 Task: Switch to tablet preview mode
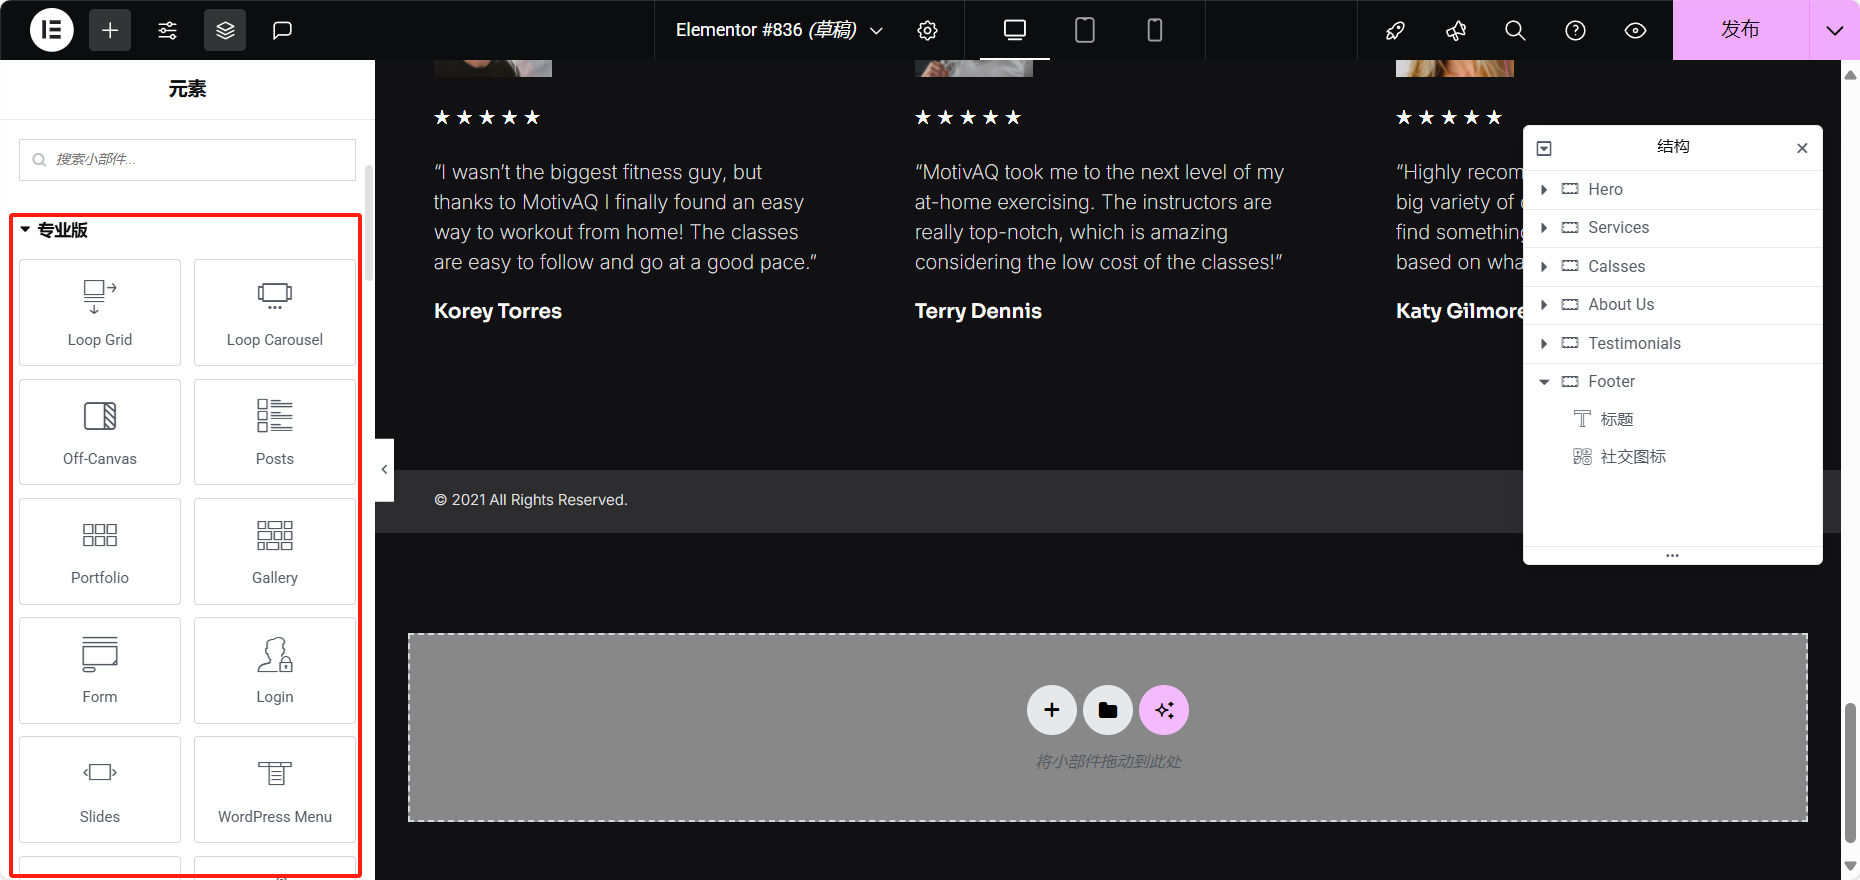[1085, 30]
